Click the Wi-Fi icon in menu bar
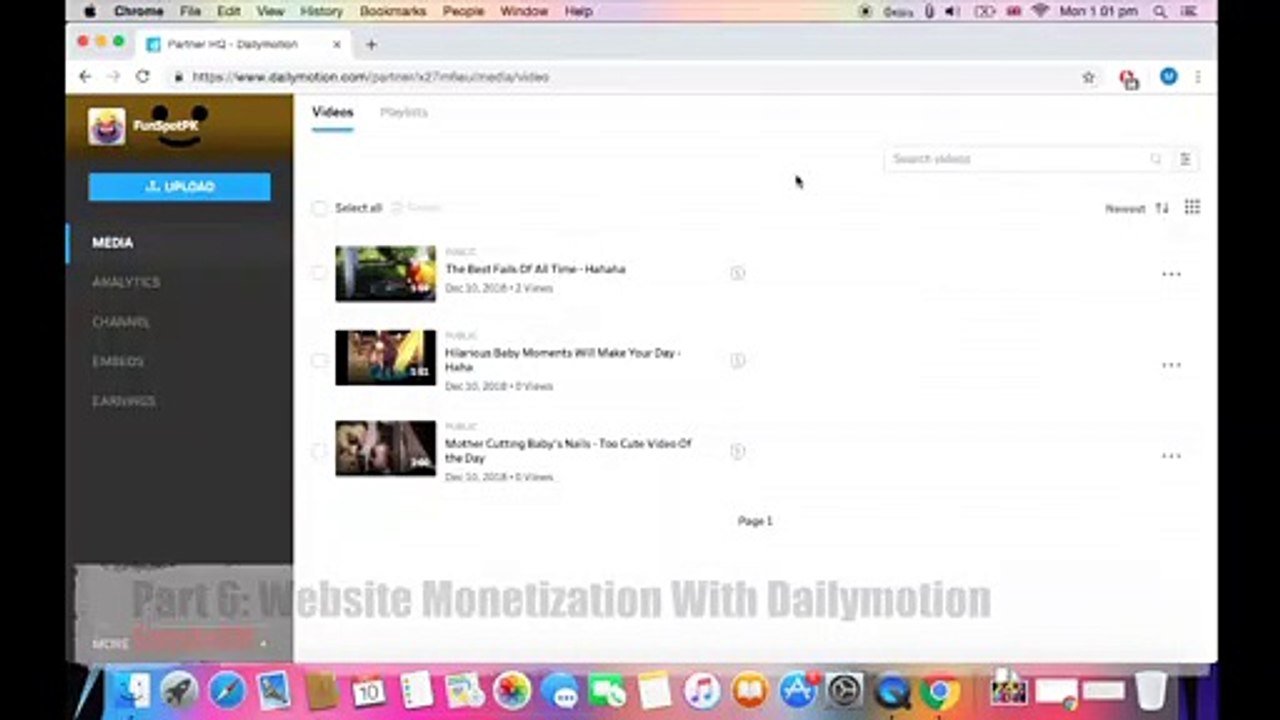The image size is (1280, 720). tap(1040, 11)
